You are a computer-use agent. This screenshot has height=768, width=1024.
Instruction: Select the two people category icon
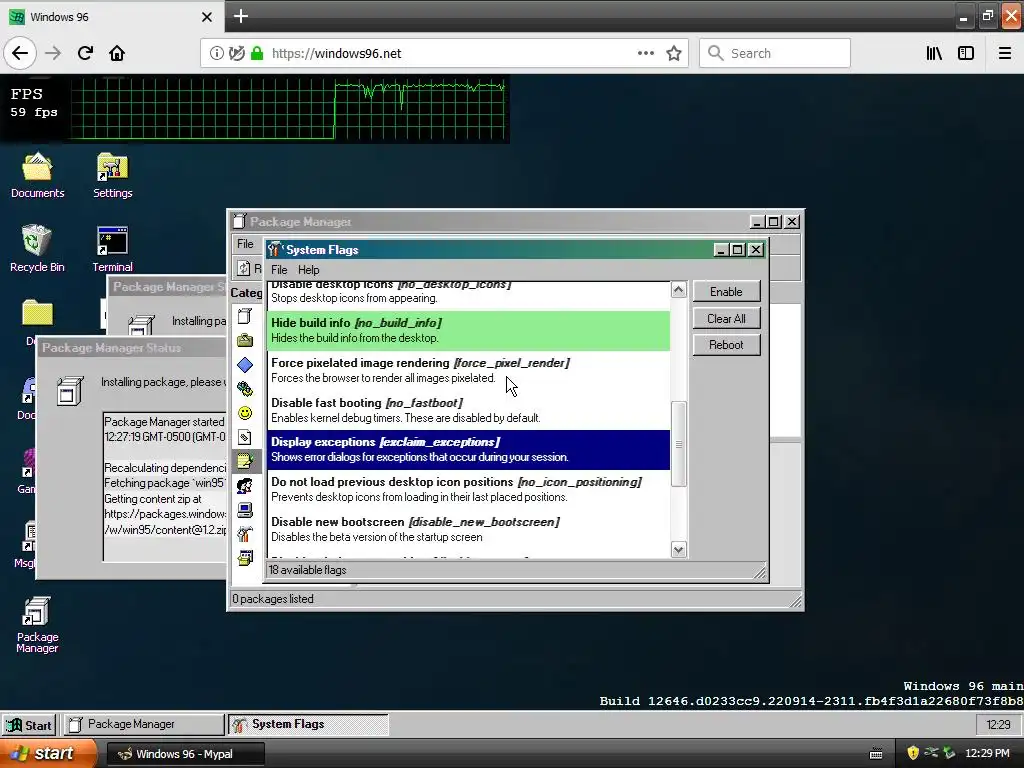coord(245,486)
